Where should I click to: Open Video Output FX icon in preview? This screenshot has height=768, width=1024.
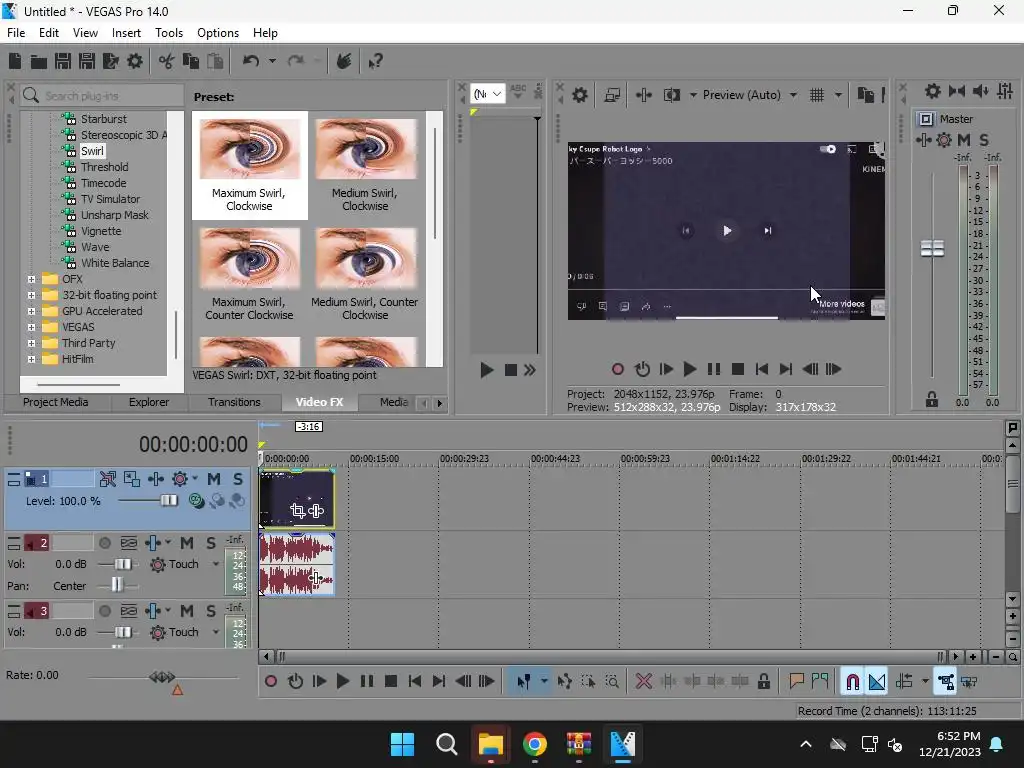point(643,95)
